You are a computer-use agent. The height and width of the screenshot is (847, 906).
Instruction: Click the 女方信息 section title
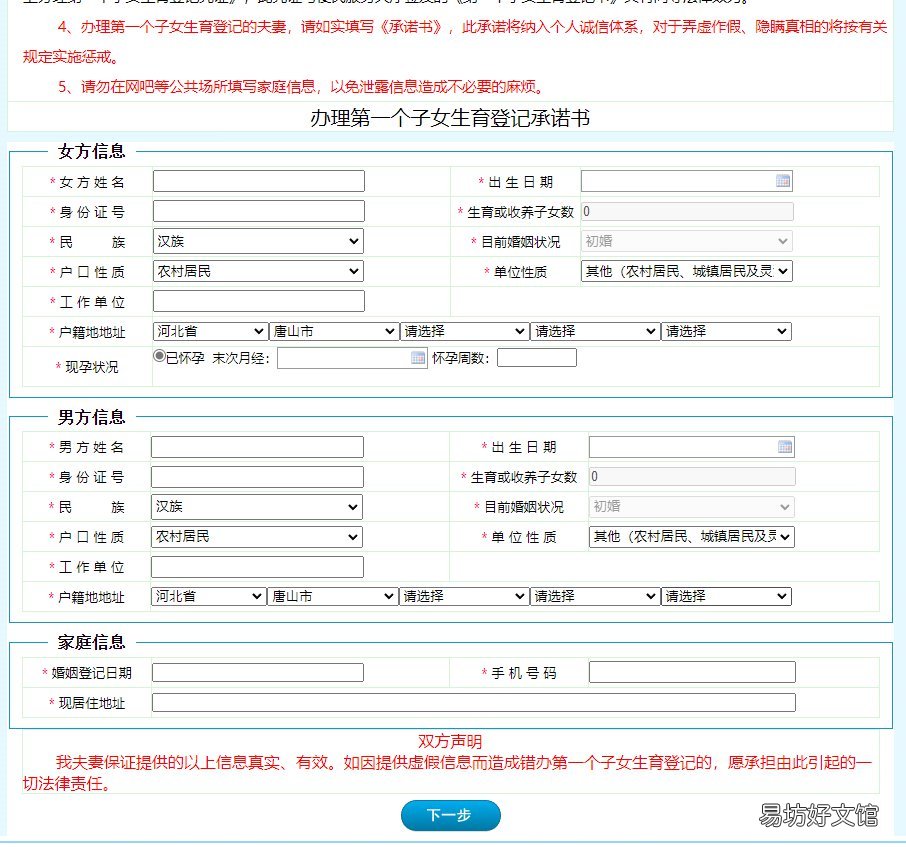[91, 151]
